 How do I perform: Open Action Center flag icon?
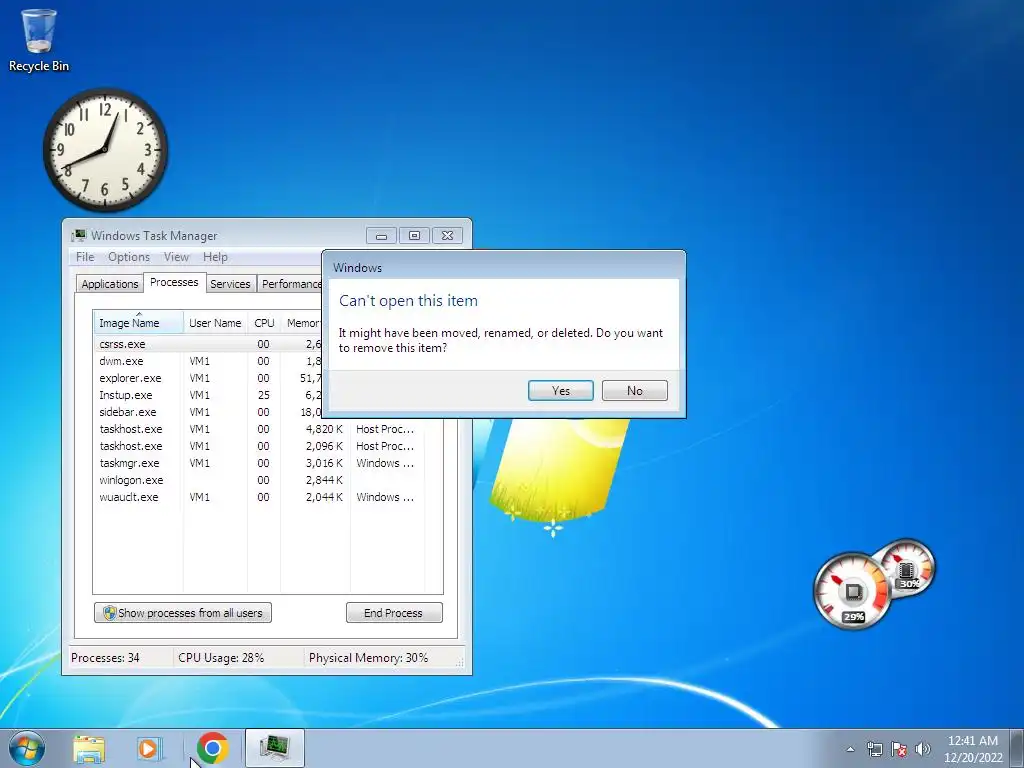(899, 749)
